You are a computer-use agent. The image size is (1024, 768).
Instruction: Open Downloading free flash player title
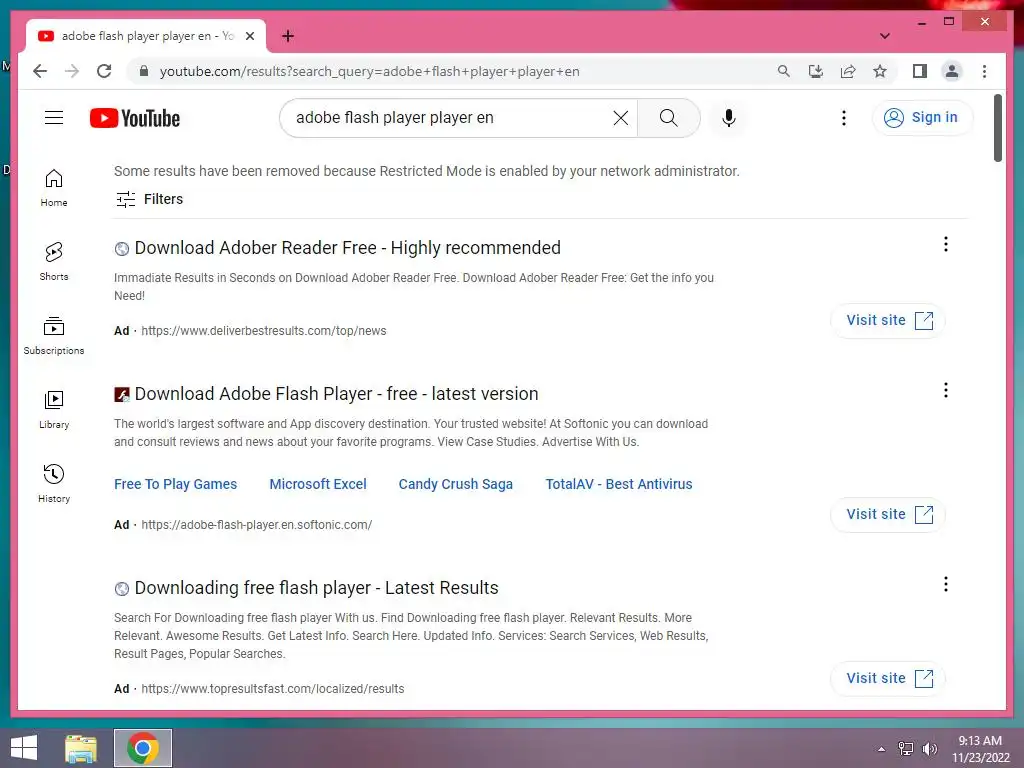pos(316,588)
